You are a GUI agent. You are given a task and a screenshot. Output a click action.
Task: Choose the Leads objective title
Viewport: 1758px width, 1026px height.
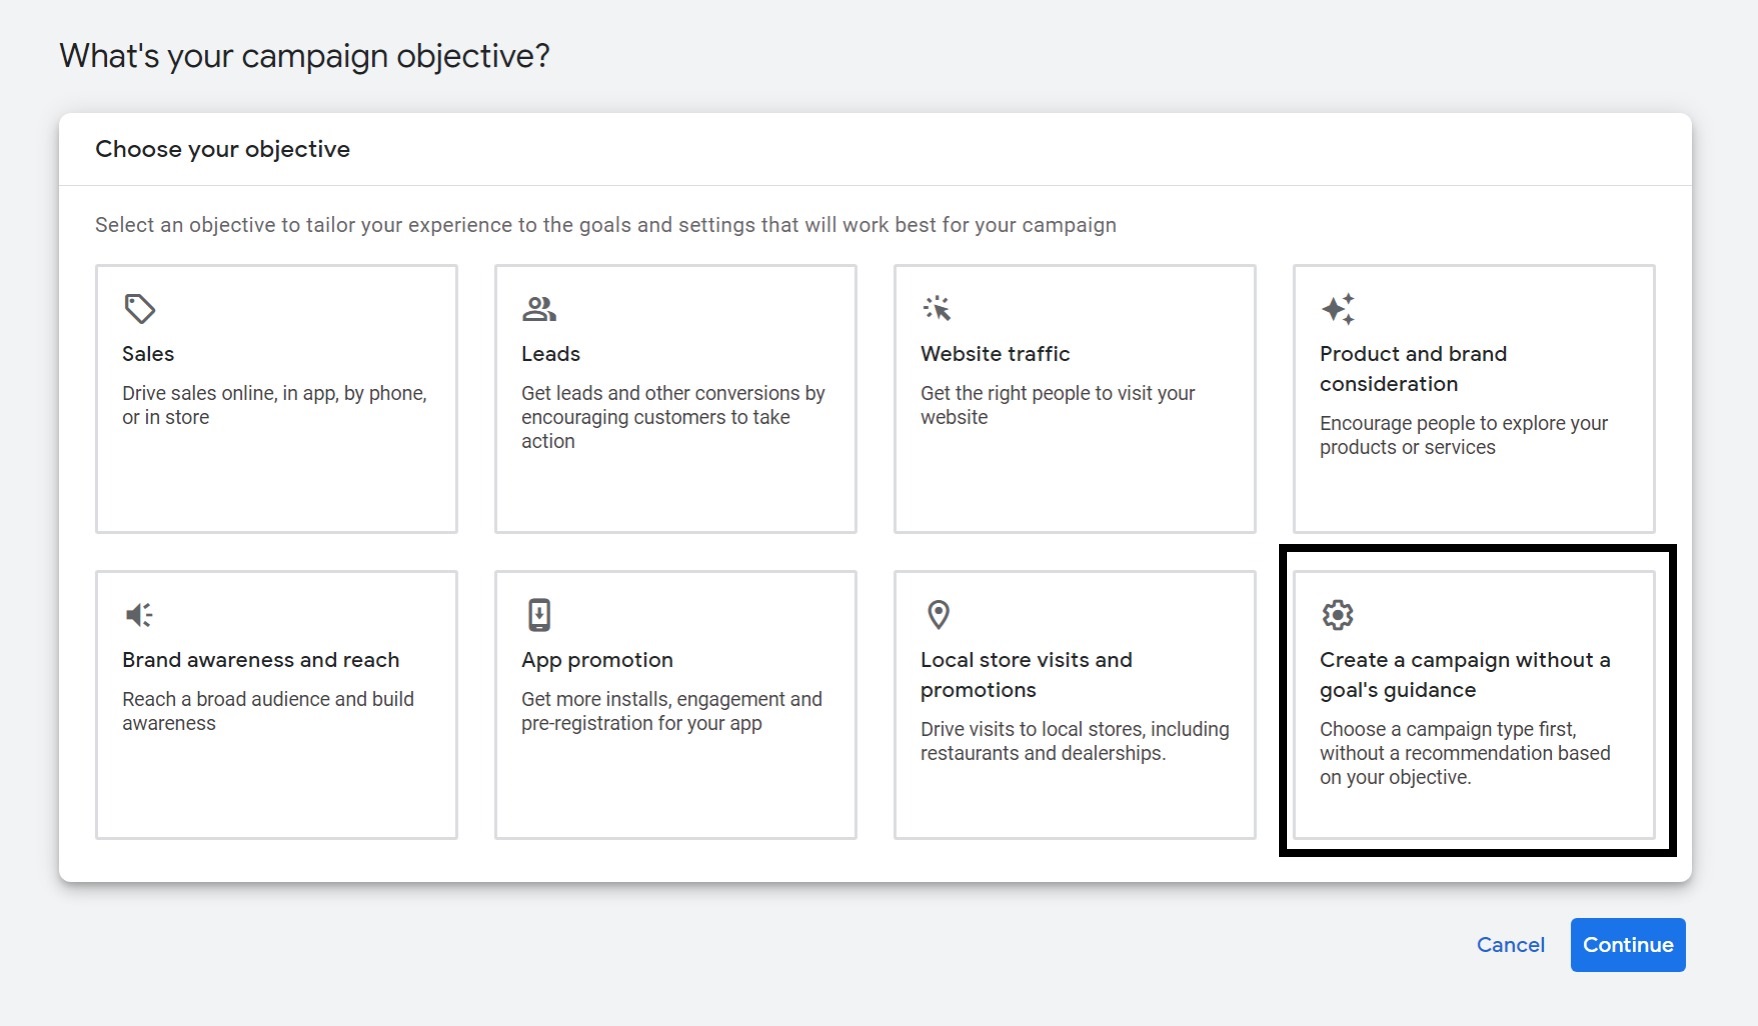pos(550,354)
